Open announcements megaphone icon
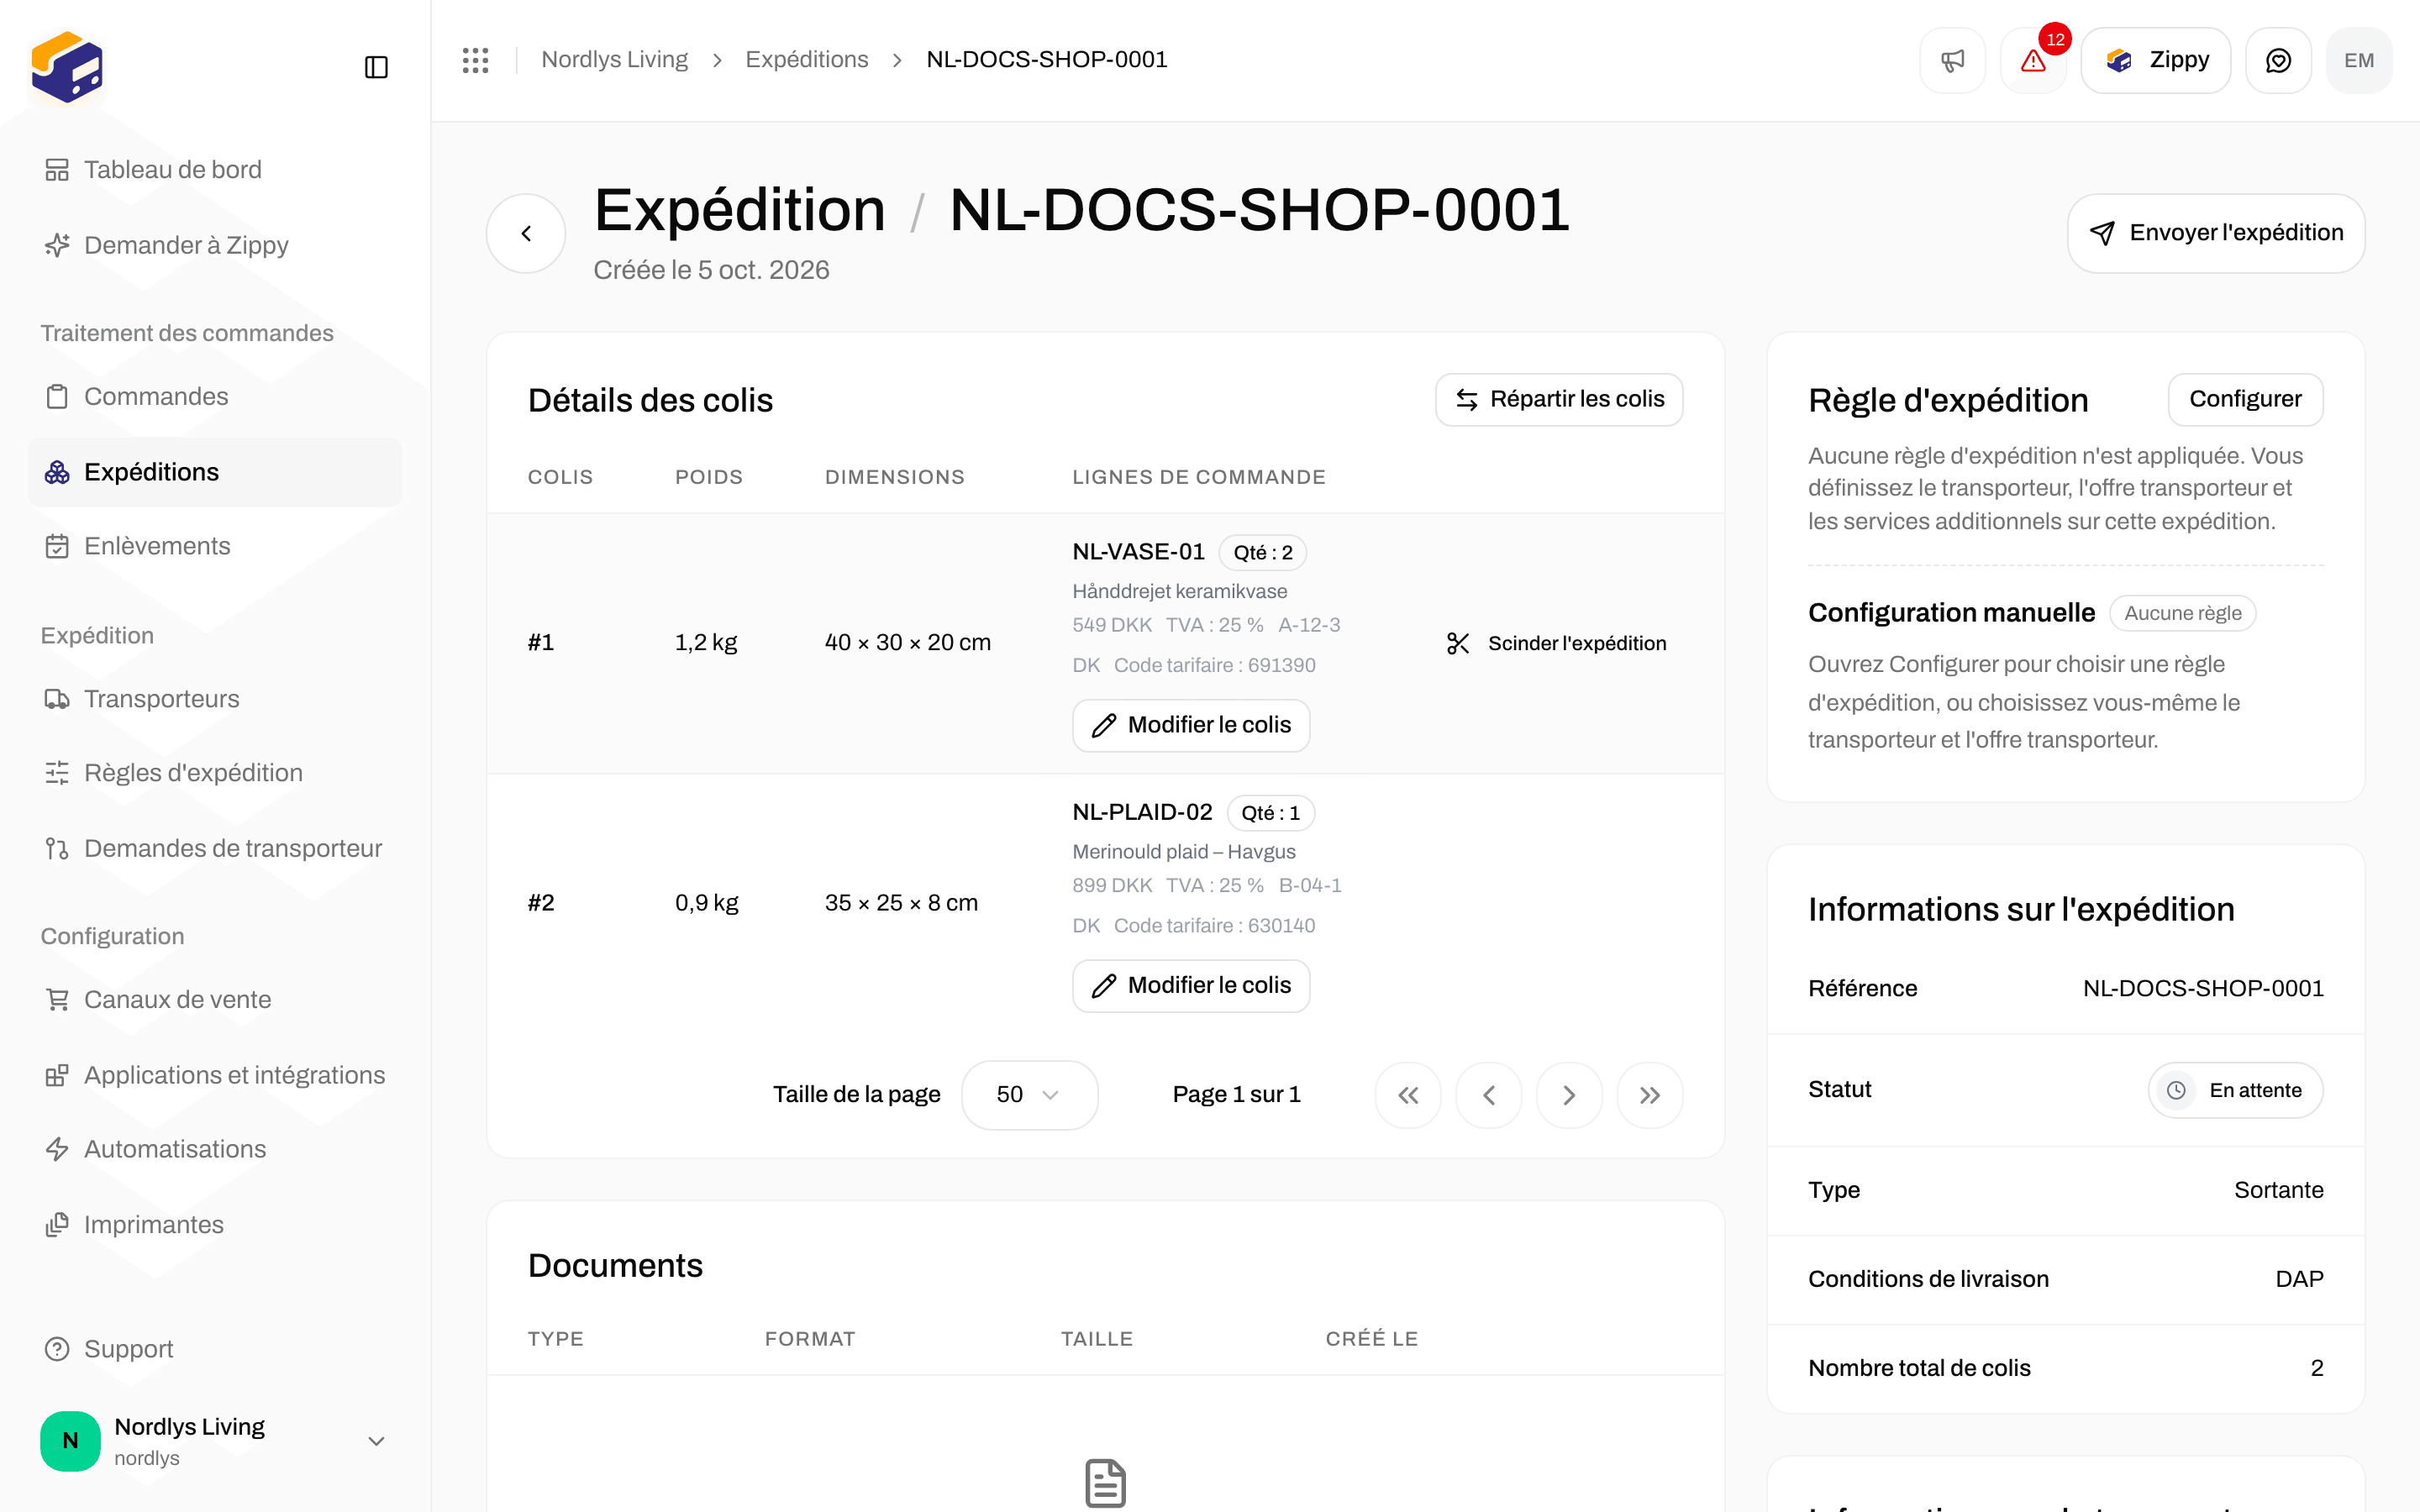The height and width of the screenshot is (1512, 2420). [1952, 61]
